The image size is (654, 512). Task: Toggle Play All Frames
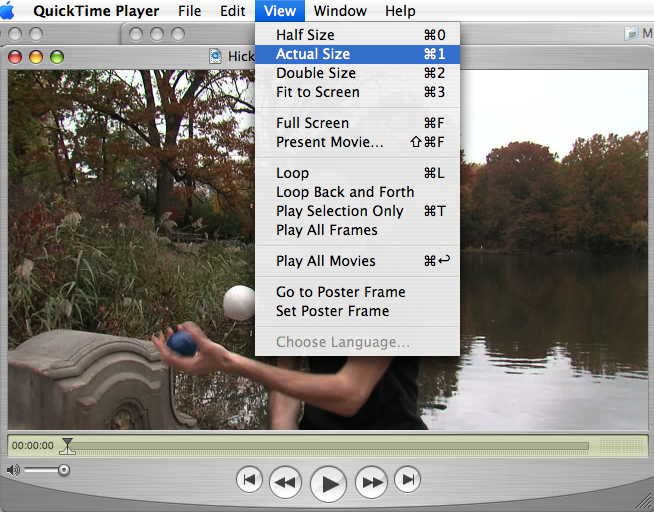tap(357, 230)
